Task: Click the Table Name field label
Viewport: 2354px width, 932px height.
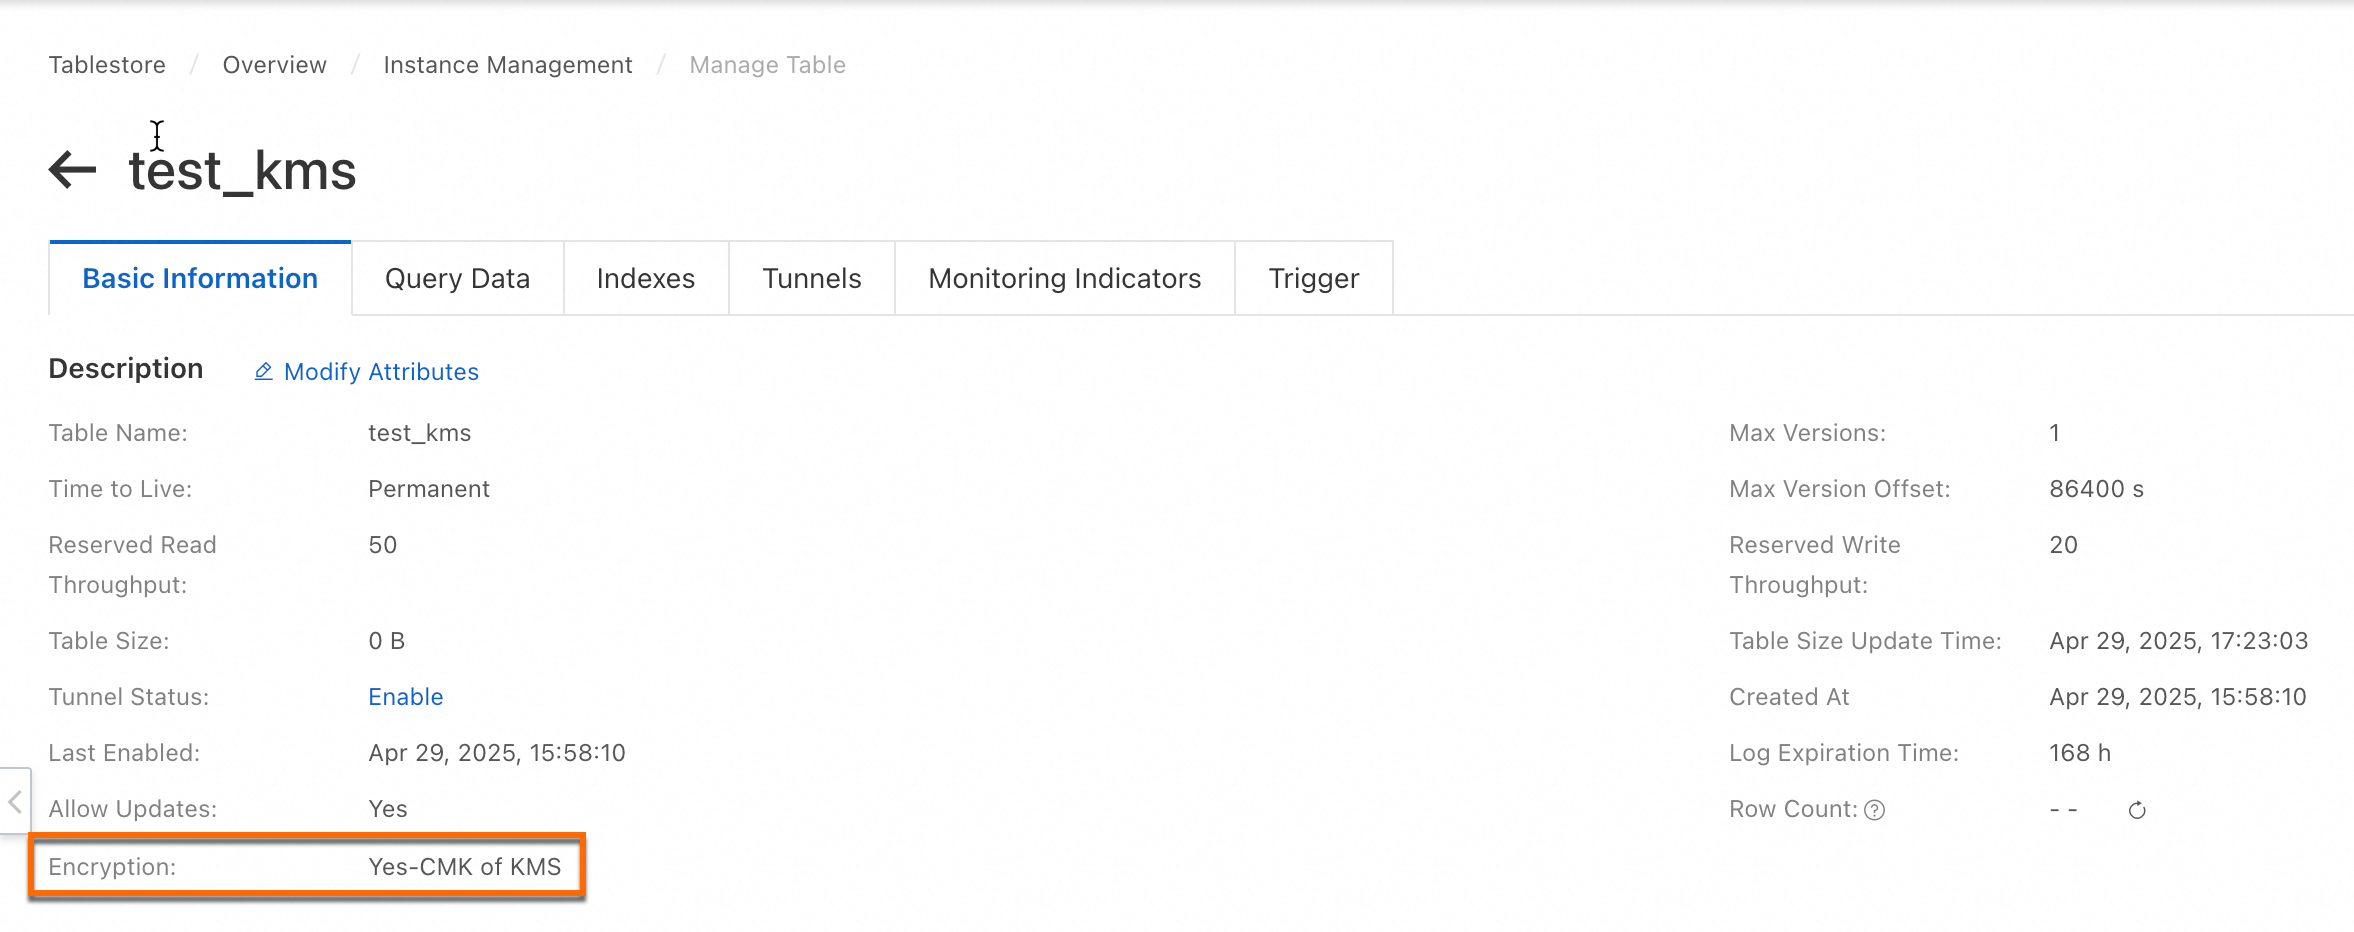Action: 118,433
